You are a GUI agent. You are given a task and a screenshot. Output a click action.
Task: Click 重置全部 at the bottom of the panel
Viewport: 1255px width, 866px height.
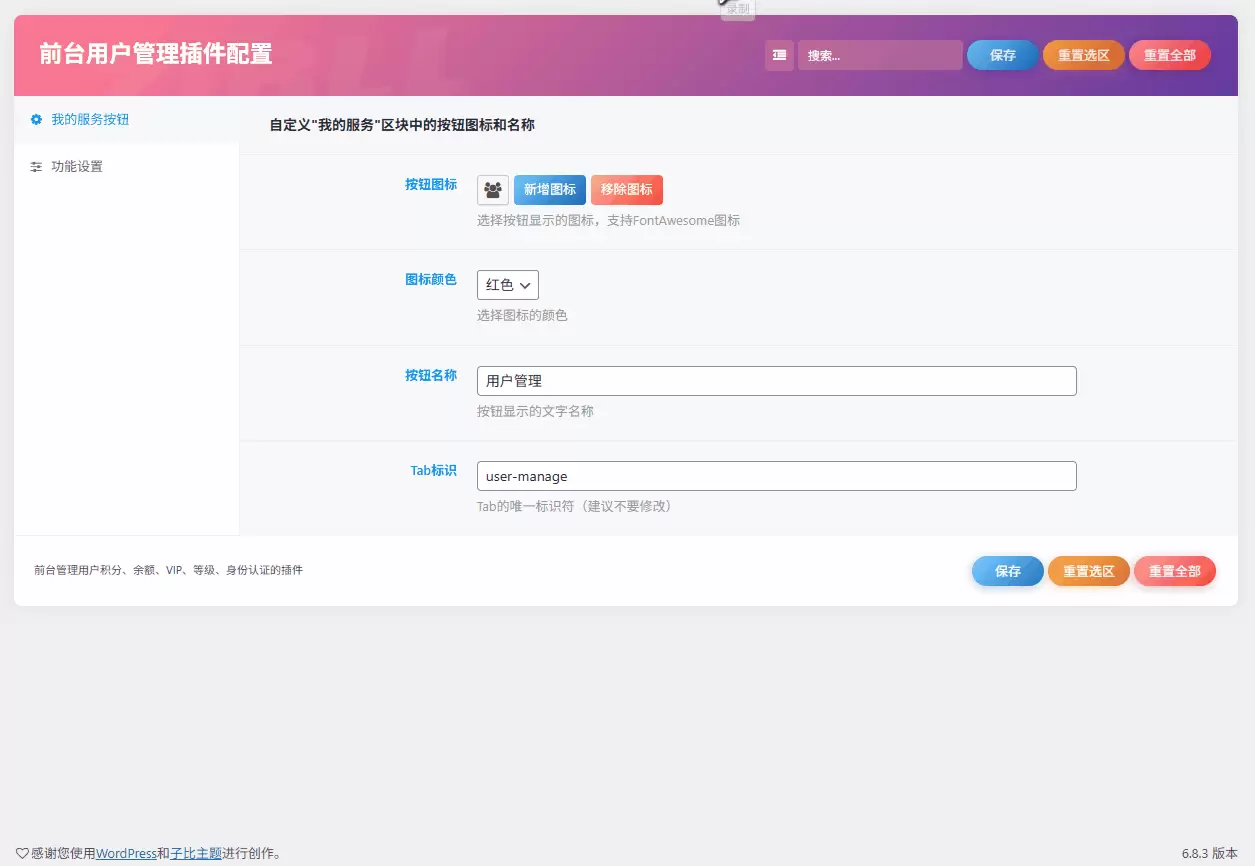[1174, 571]
